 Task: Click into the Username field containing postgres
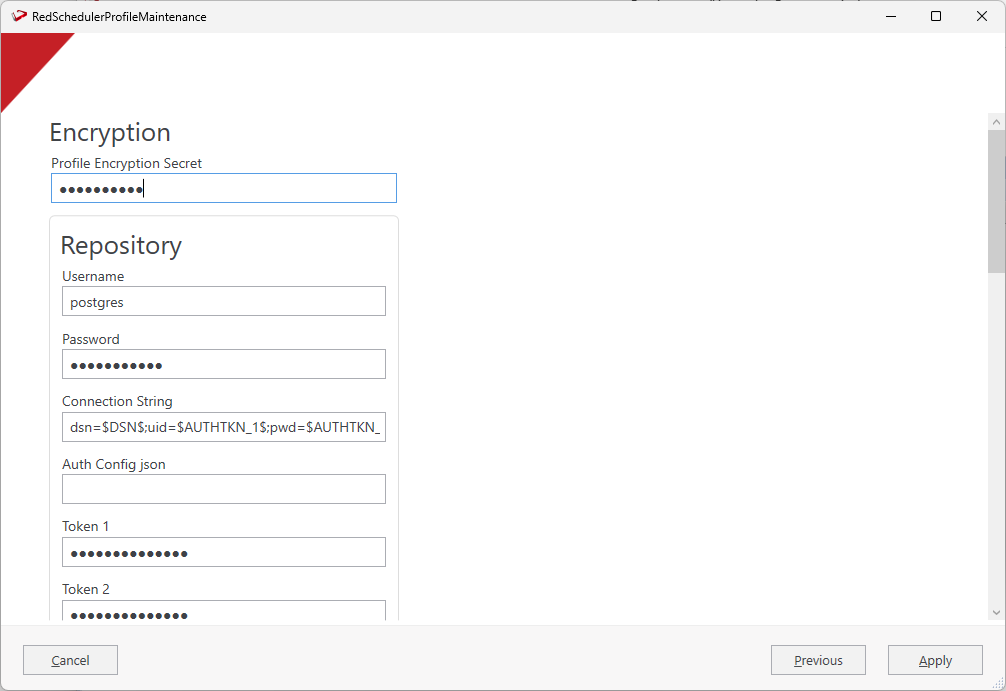pos(224,301)
